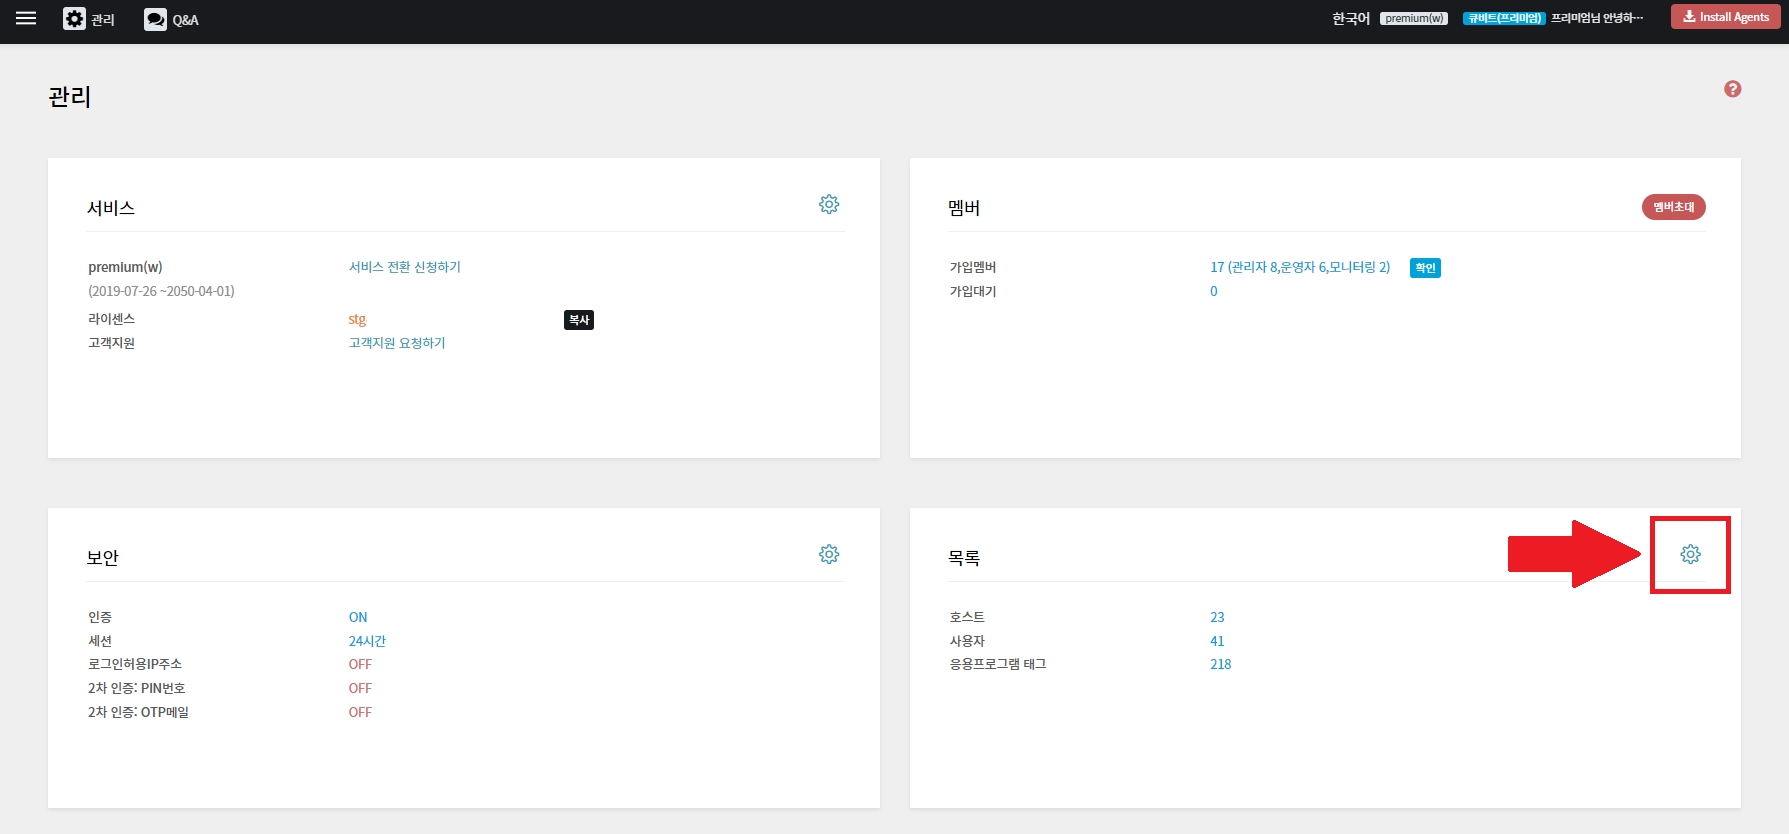Click the 관리 gear icon in the navbar
The height and width of the screenshot is (834, 1789).
75,19
